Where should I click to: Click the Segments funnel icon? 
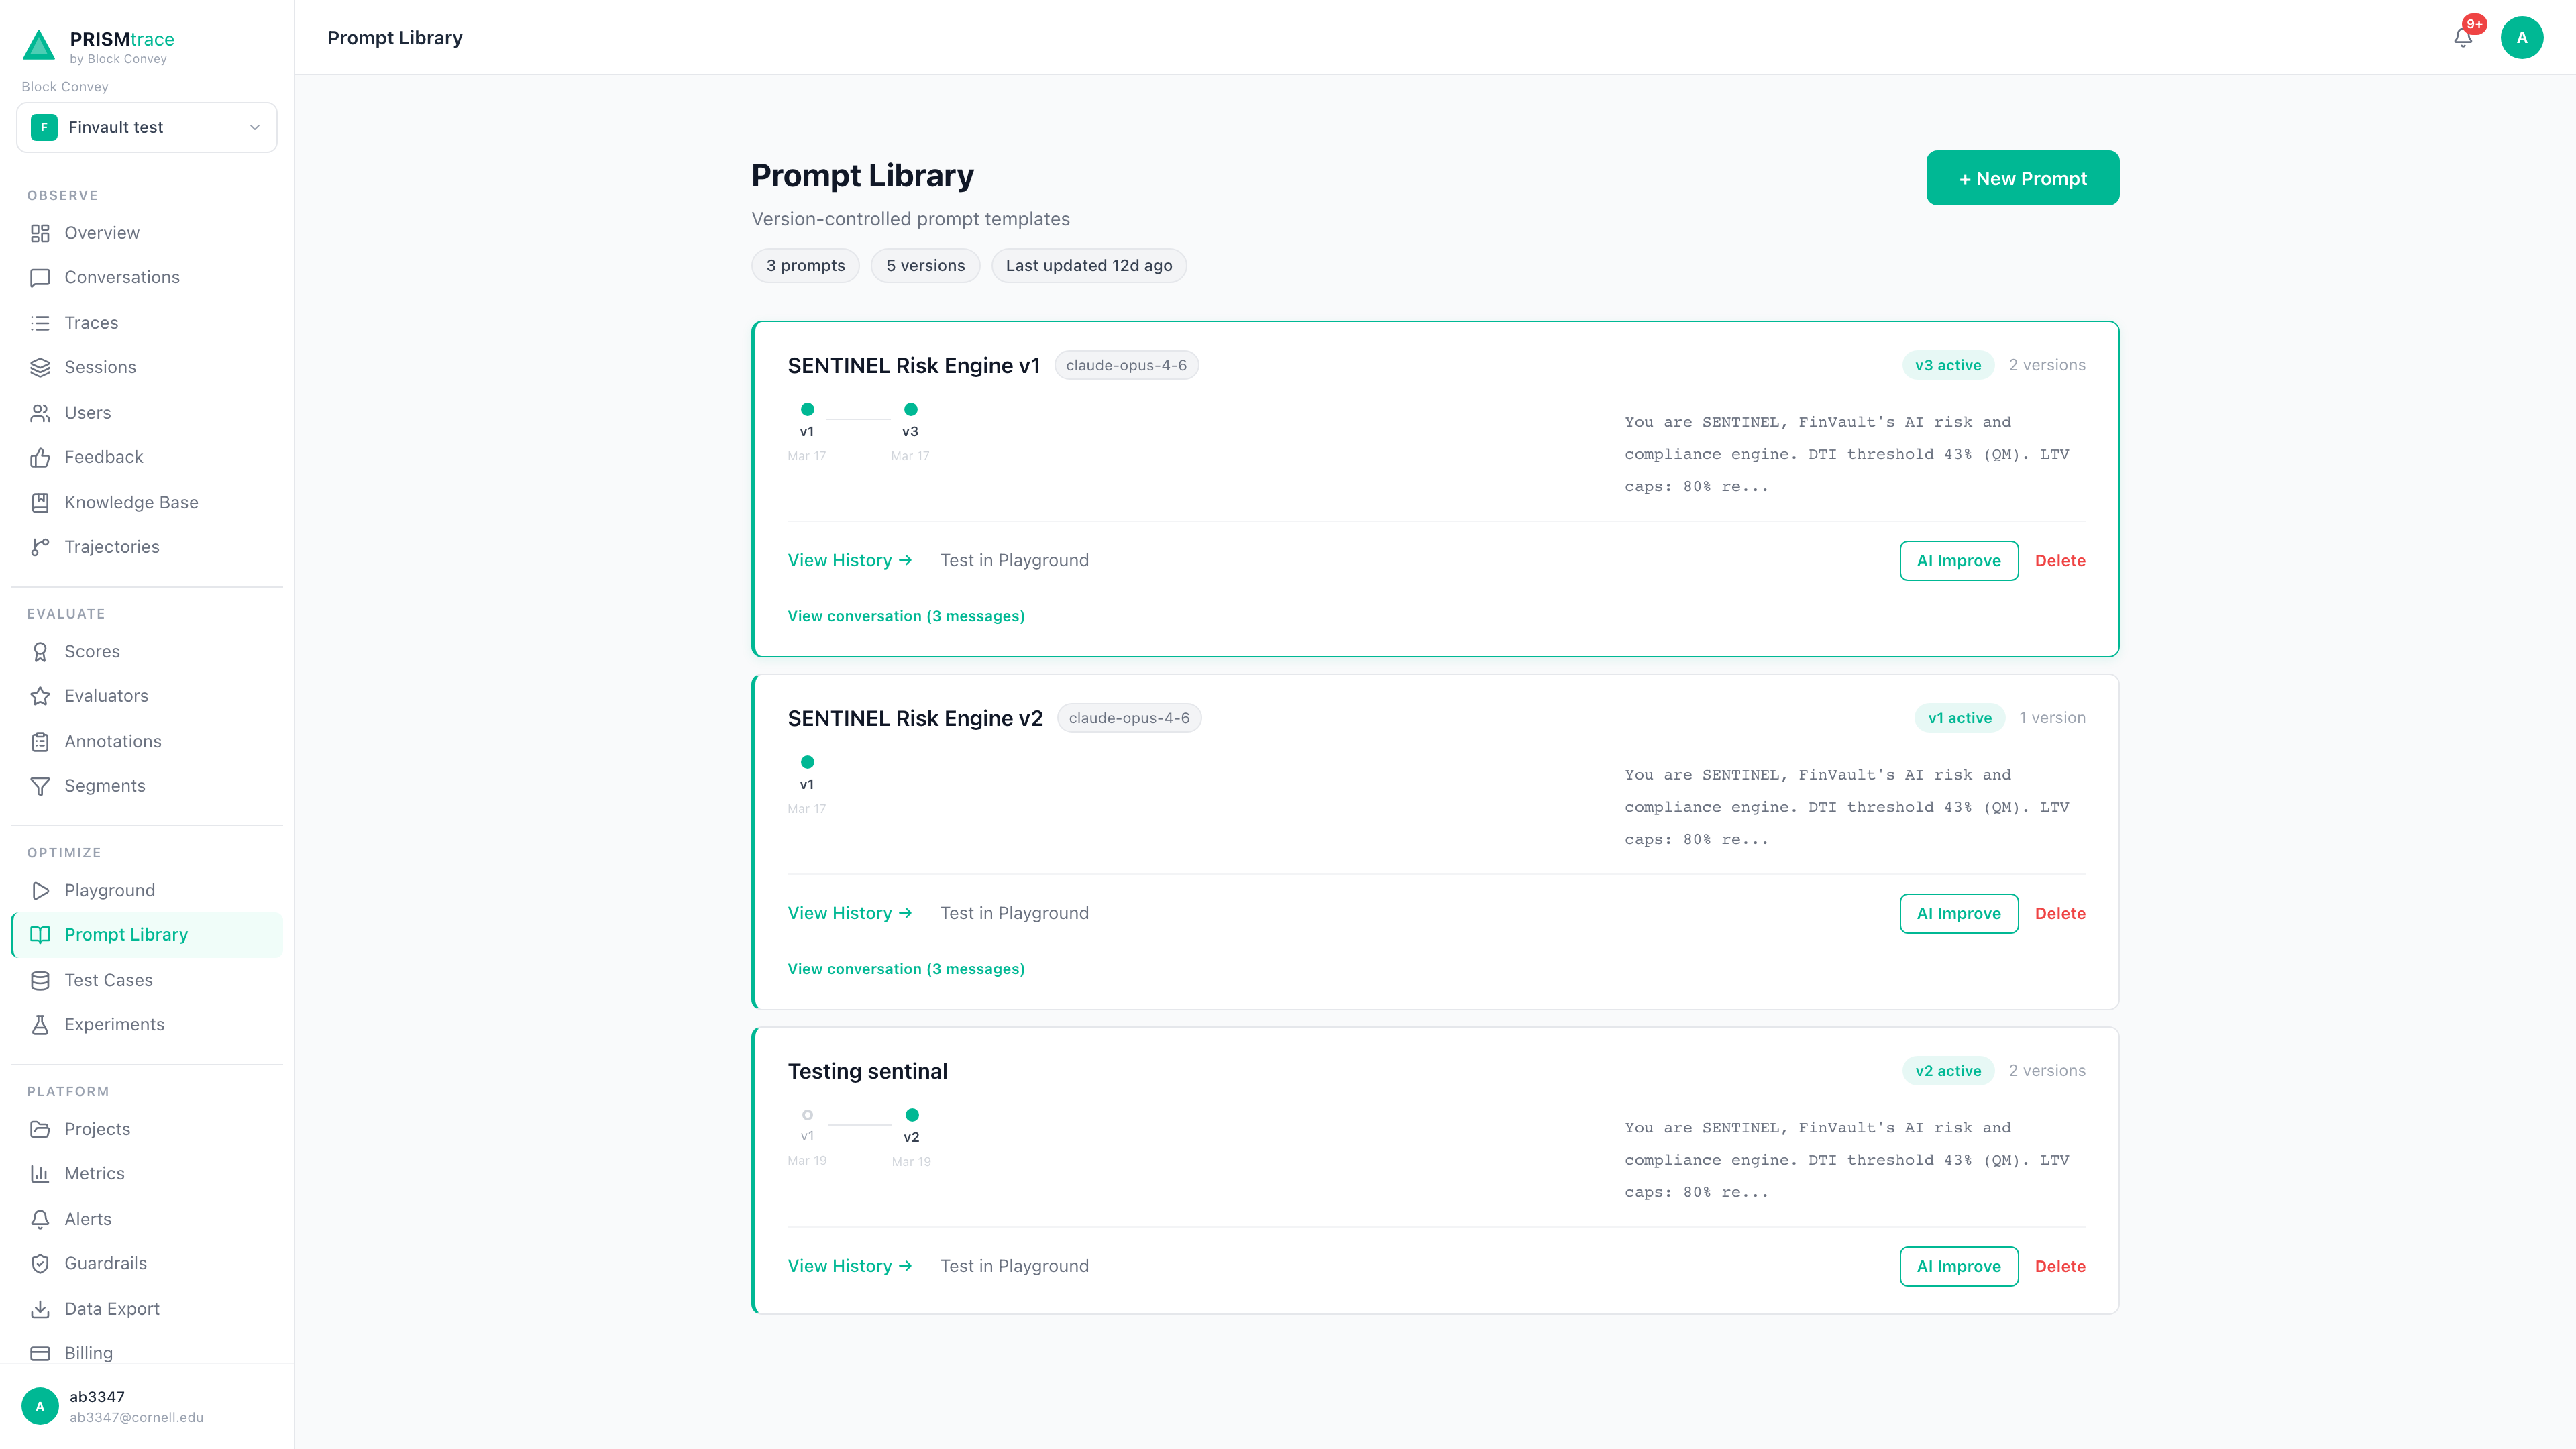point(40,786)
